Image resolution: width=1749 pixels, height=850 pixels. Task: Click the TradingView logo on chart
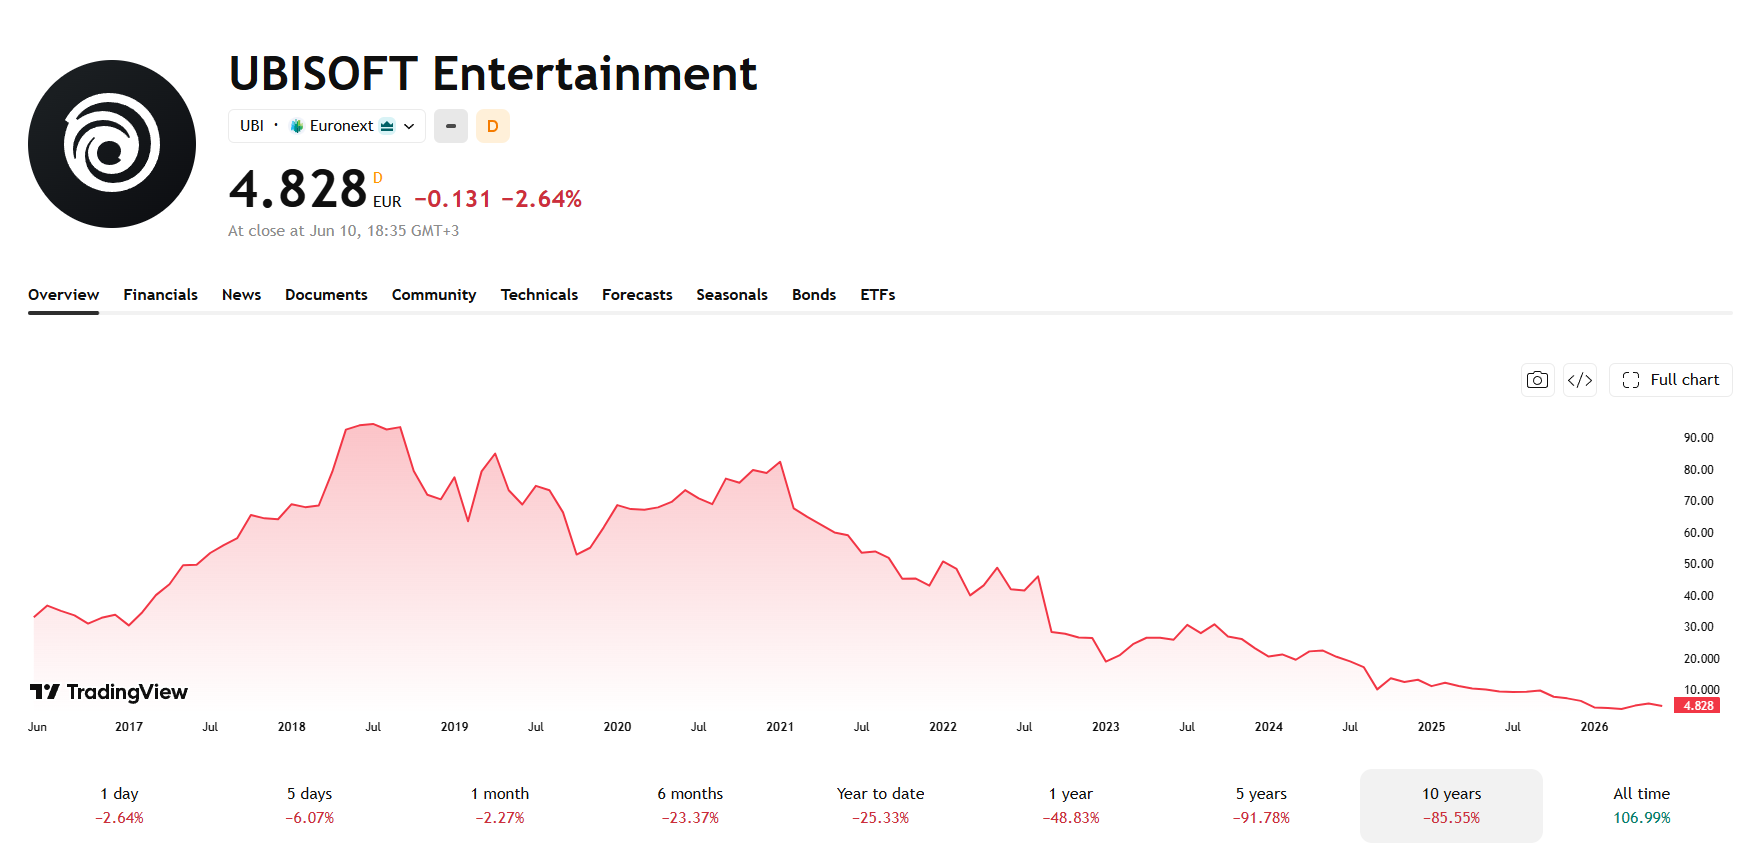coord(109,692)
